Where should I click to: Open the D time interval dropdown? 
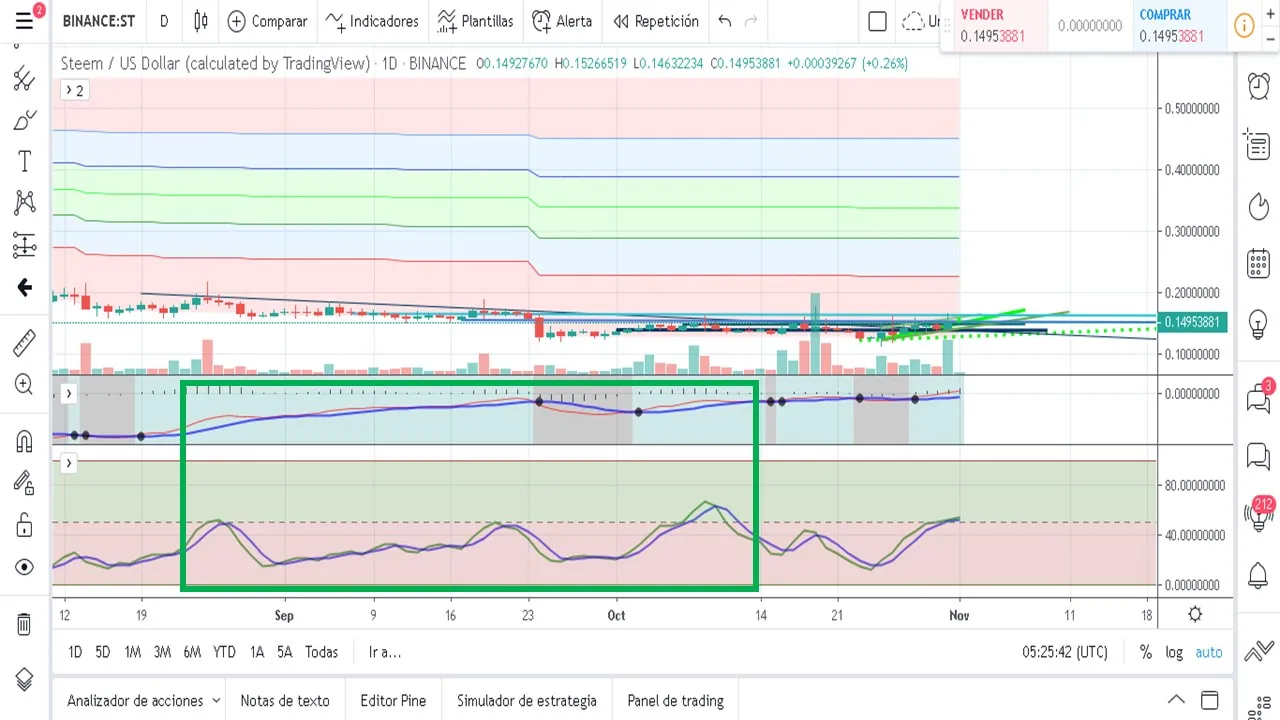click(164, 21)
